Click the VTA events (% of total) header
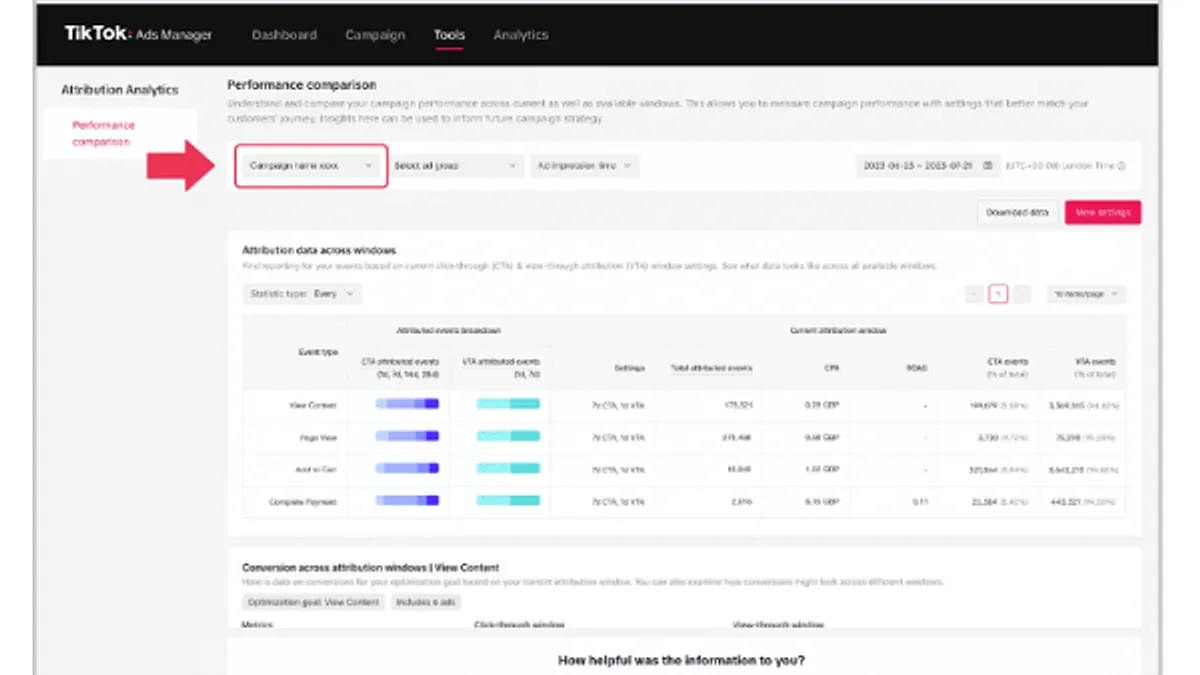 tap(1093, 367)
